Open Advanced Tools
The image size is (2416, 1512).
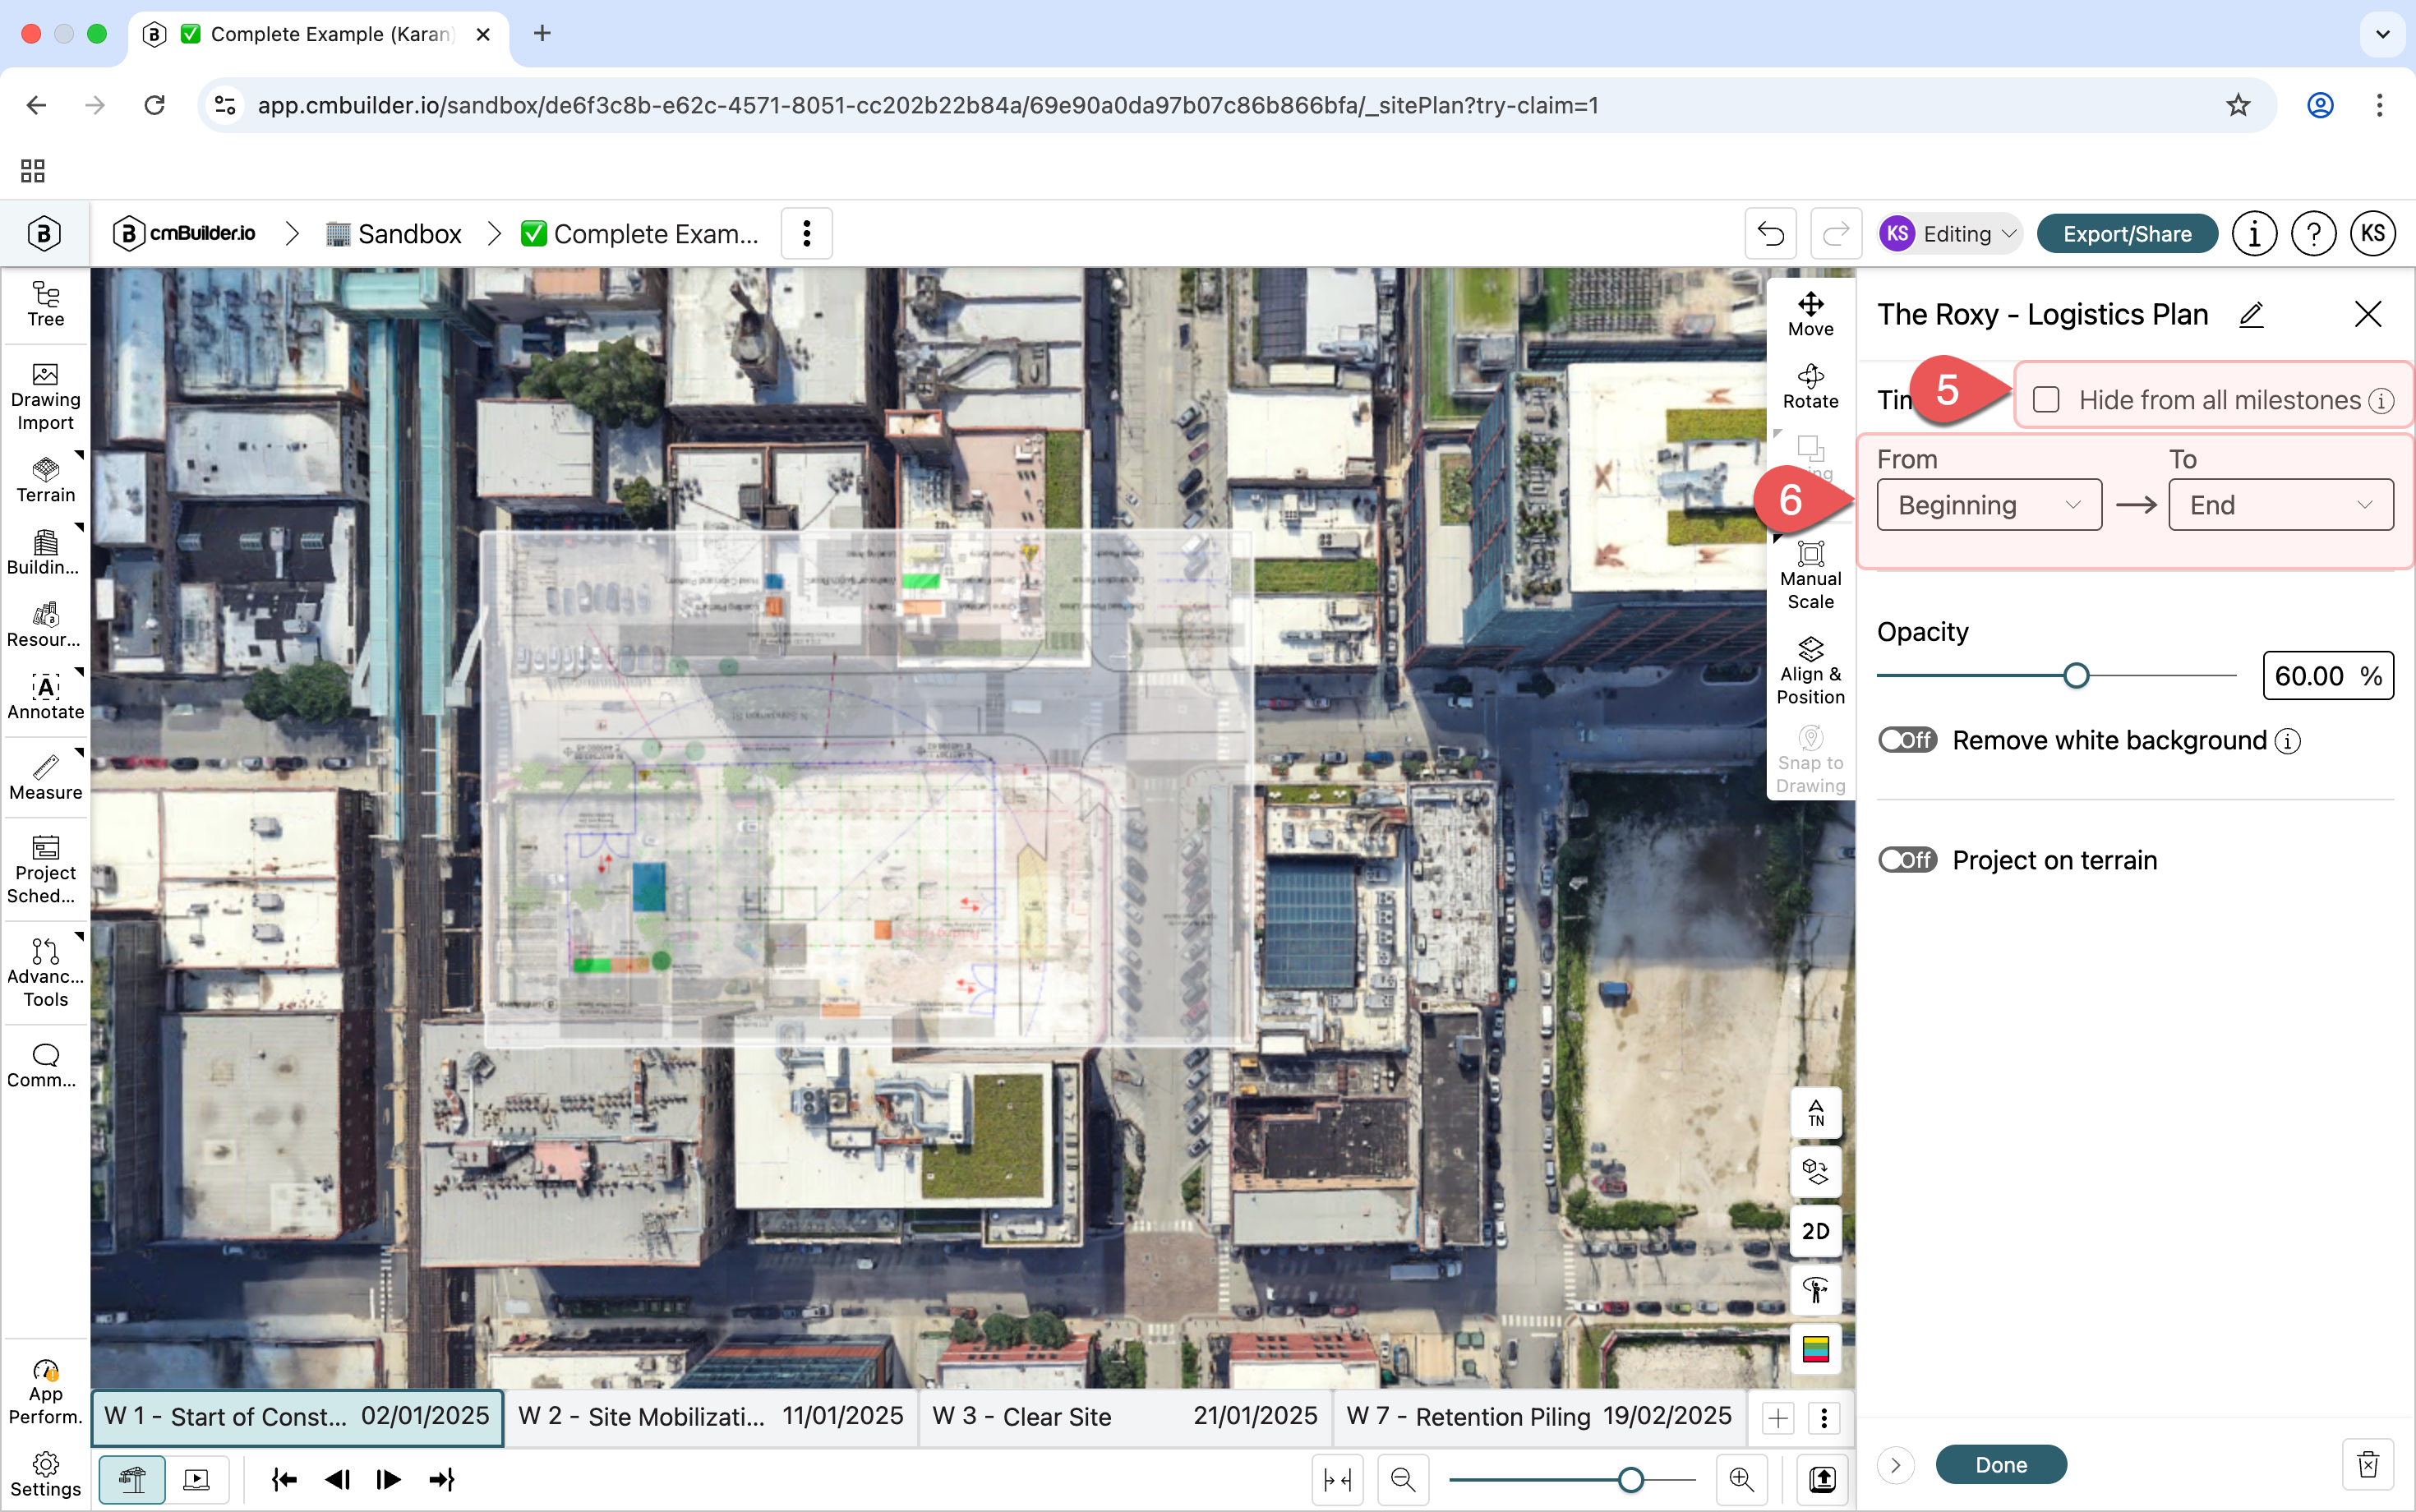pos(45,974)
